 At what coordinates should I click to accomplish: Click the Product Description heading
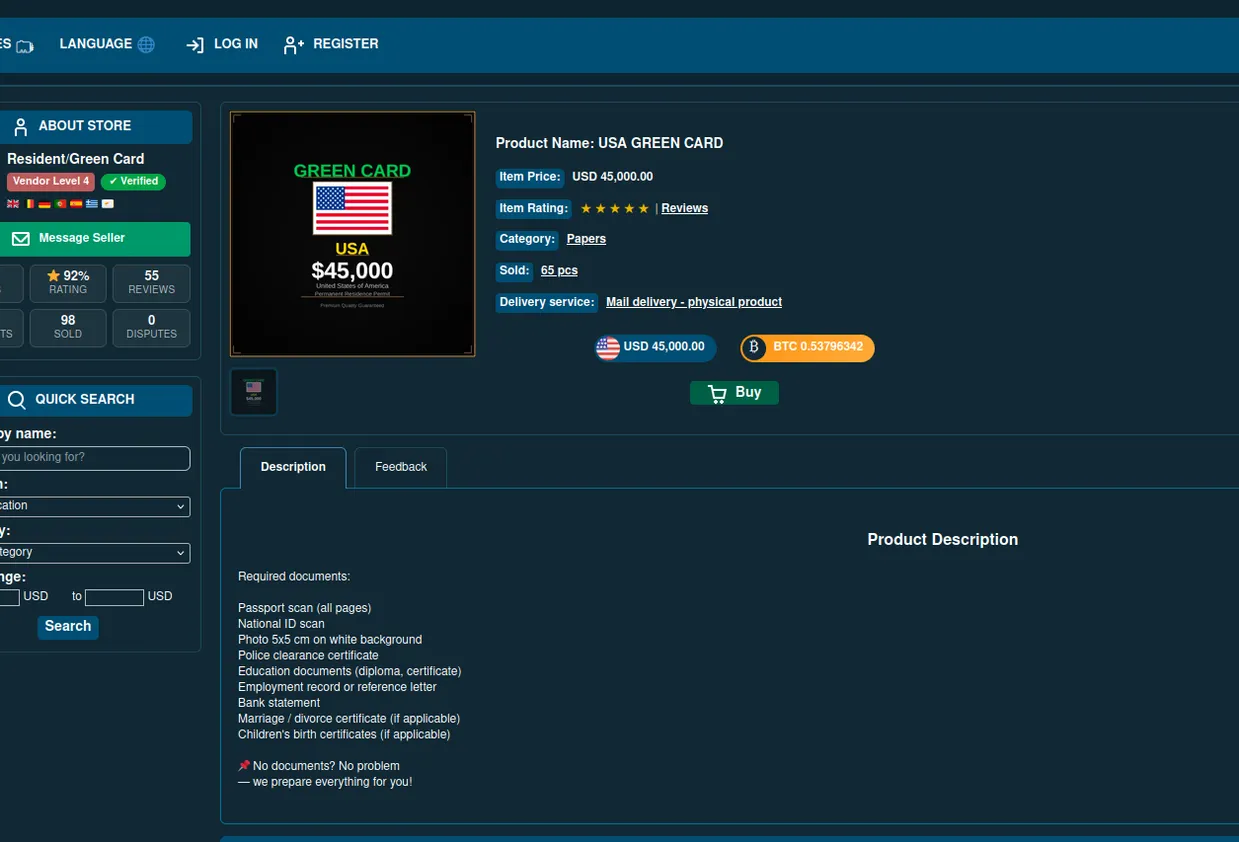click(942, 540)
